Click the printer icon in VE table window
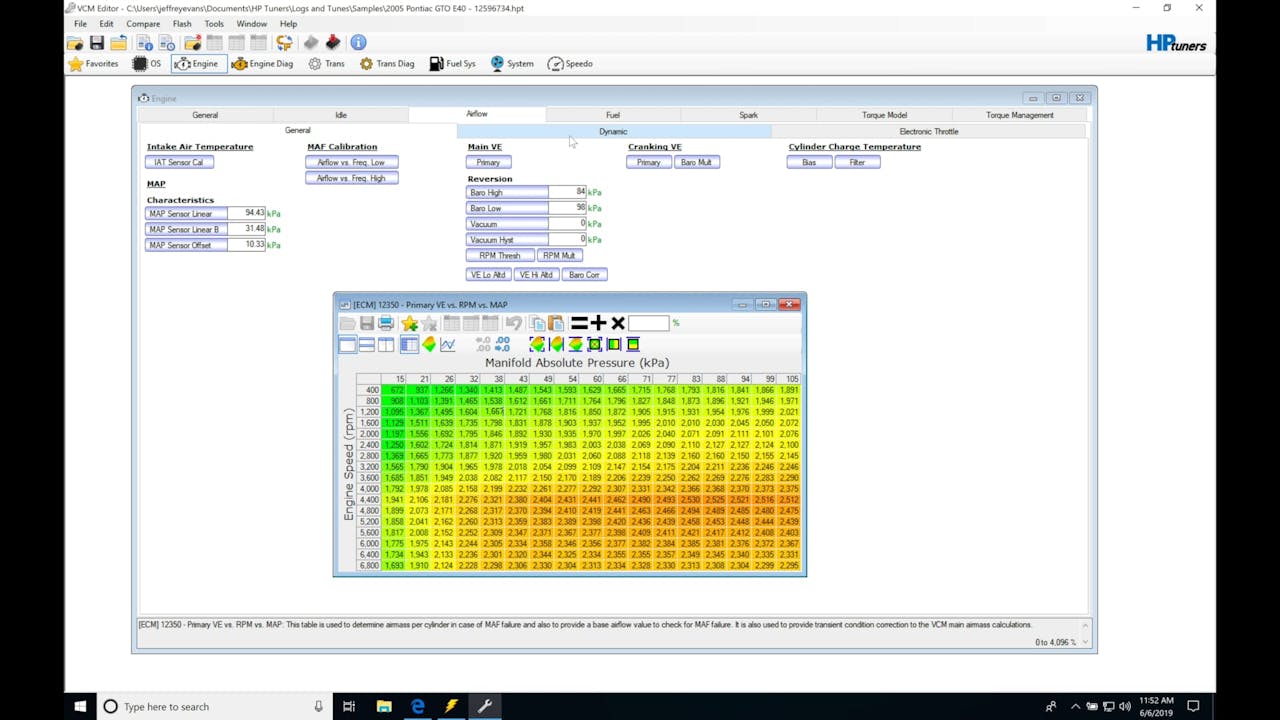This screenshot has width=1280, height=720. pyautogui.click(x=386, y=324)
